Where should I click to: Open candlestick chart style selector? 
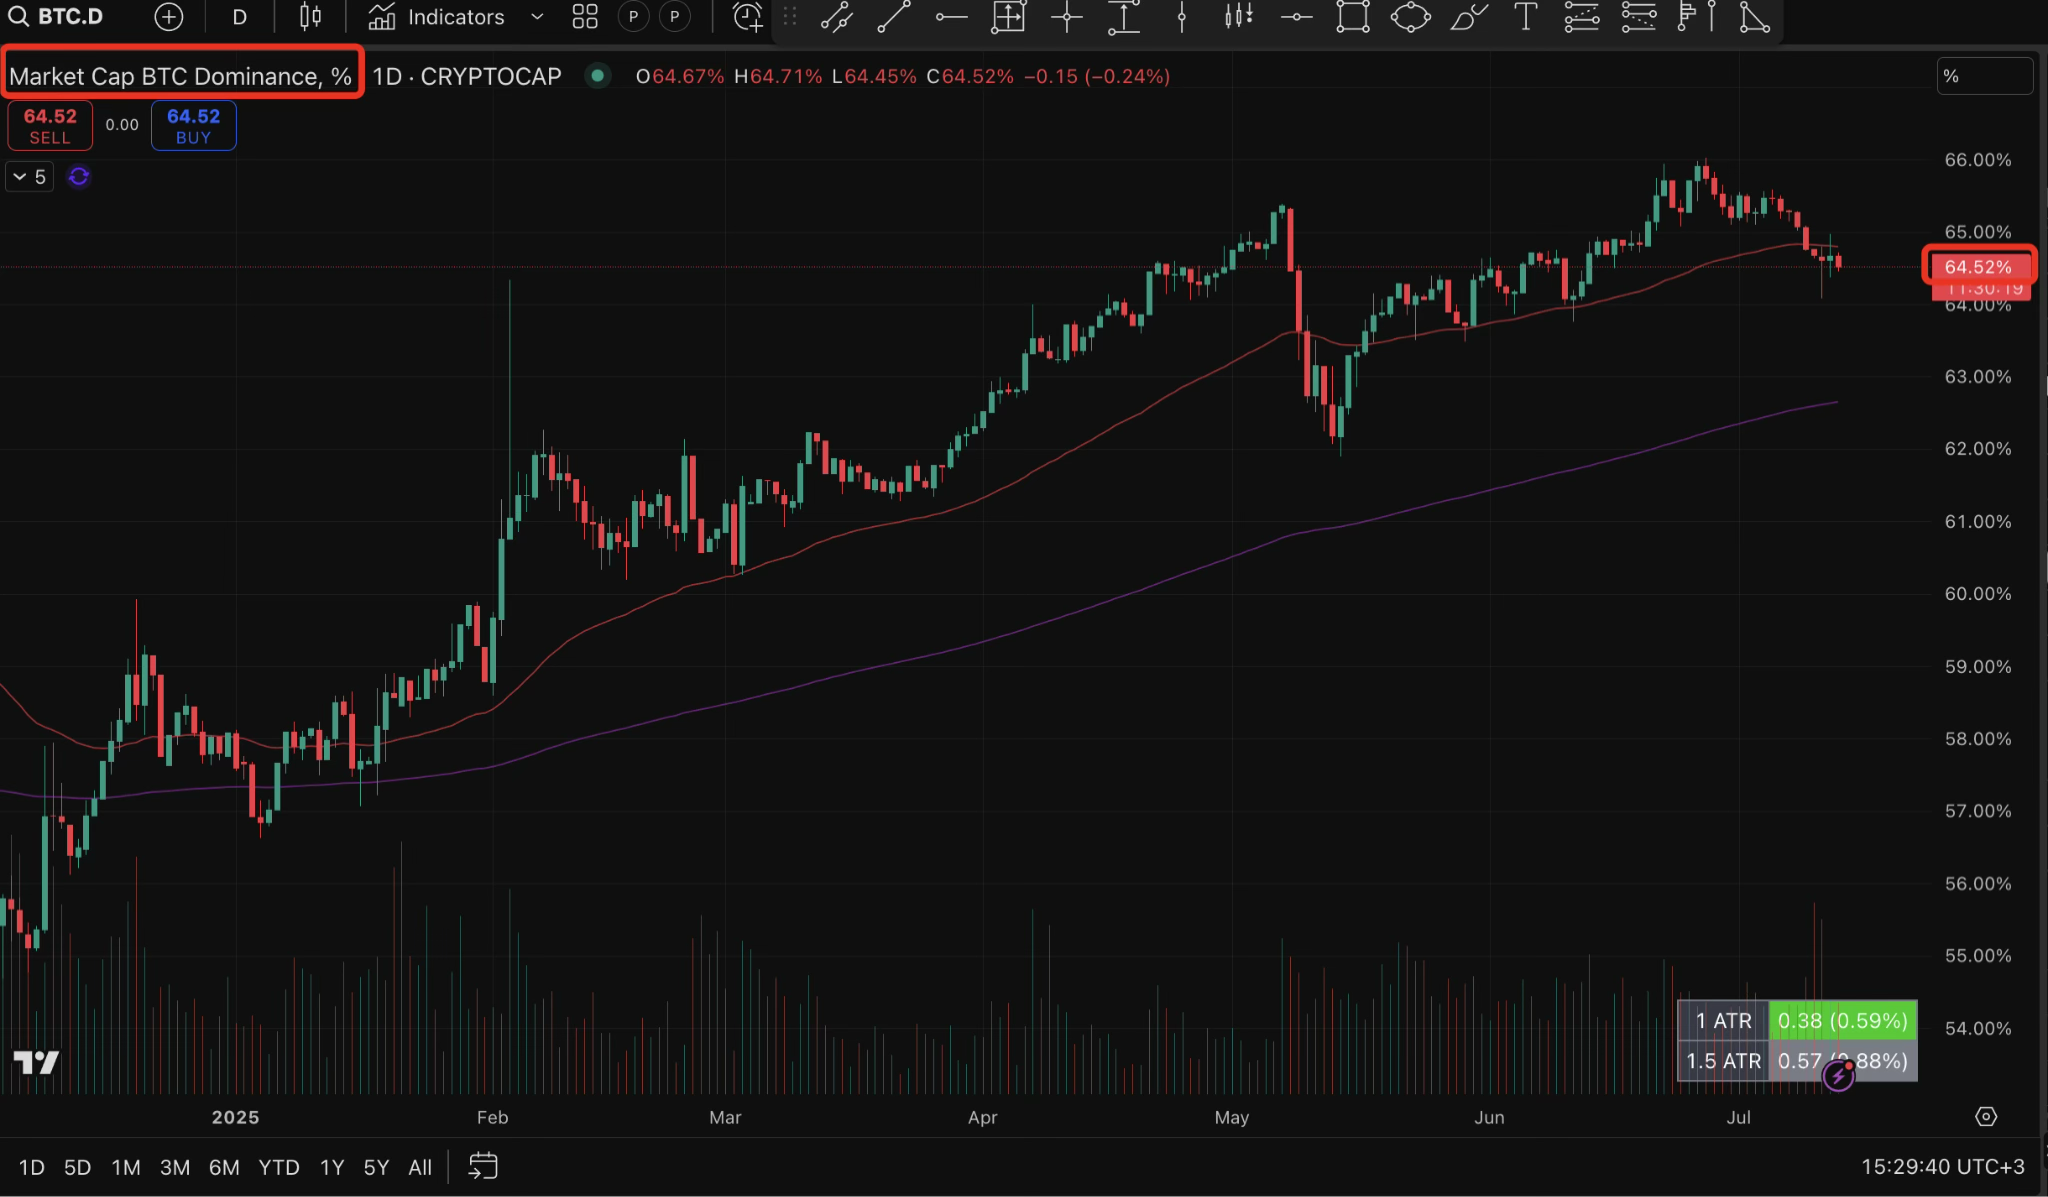[310, 17]
